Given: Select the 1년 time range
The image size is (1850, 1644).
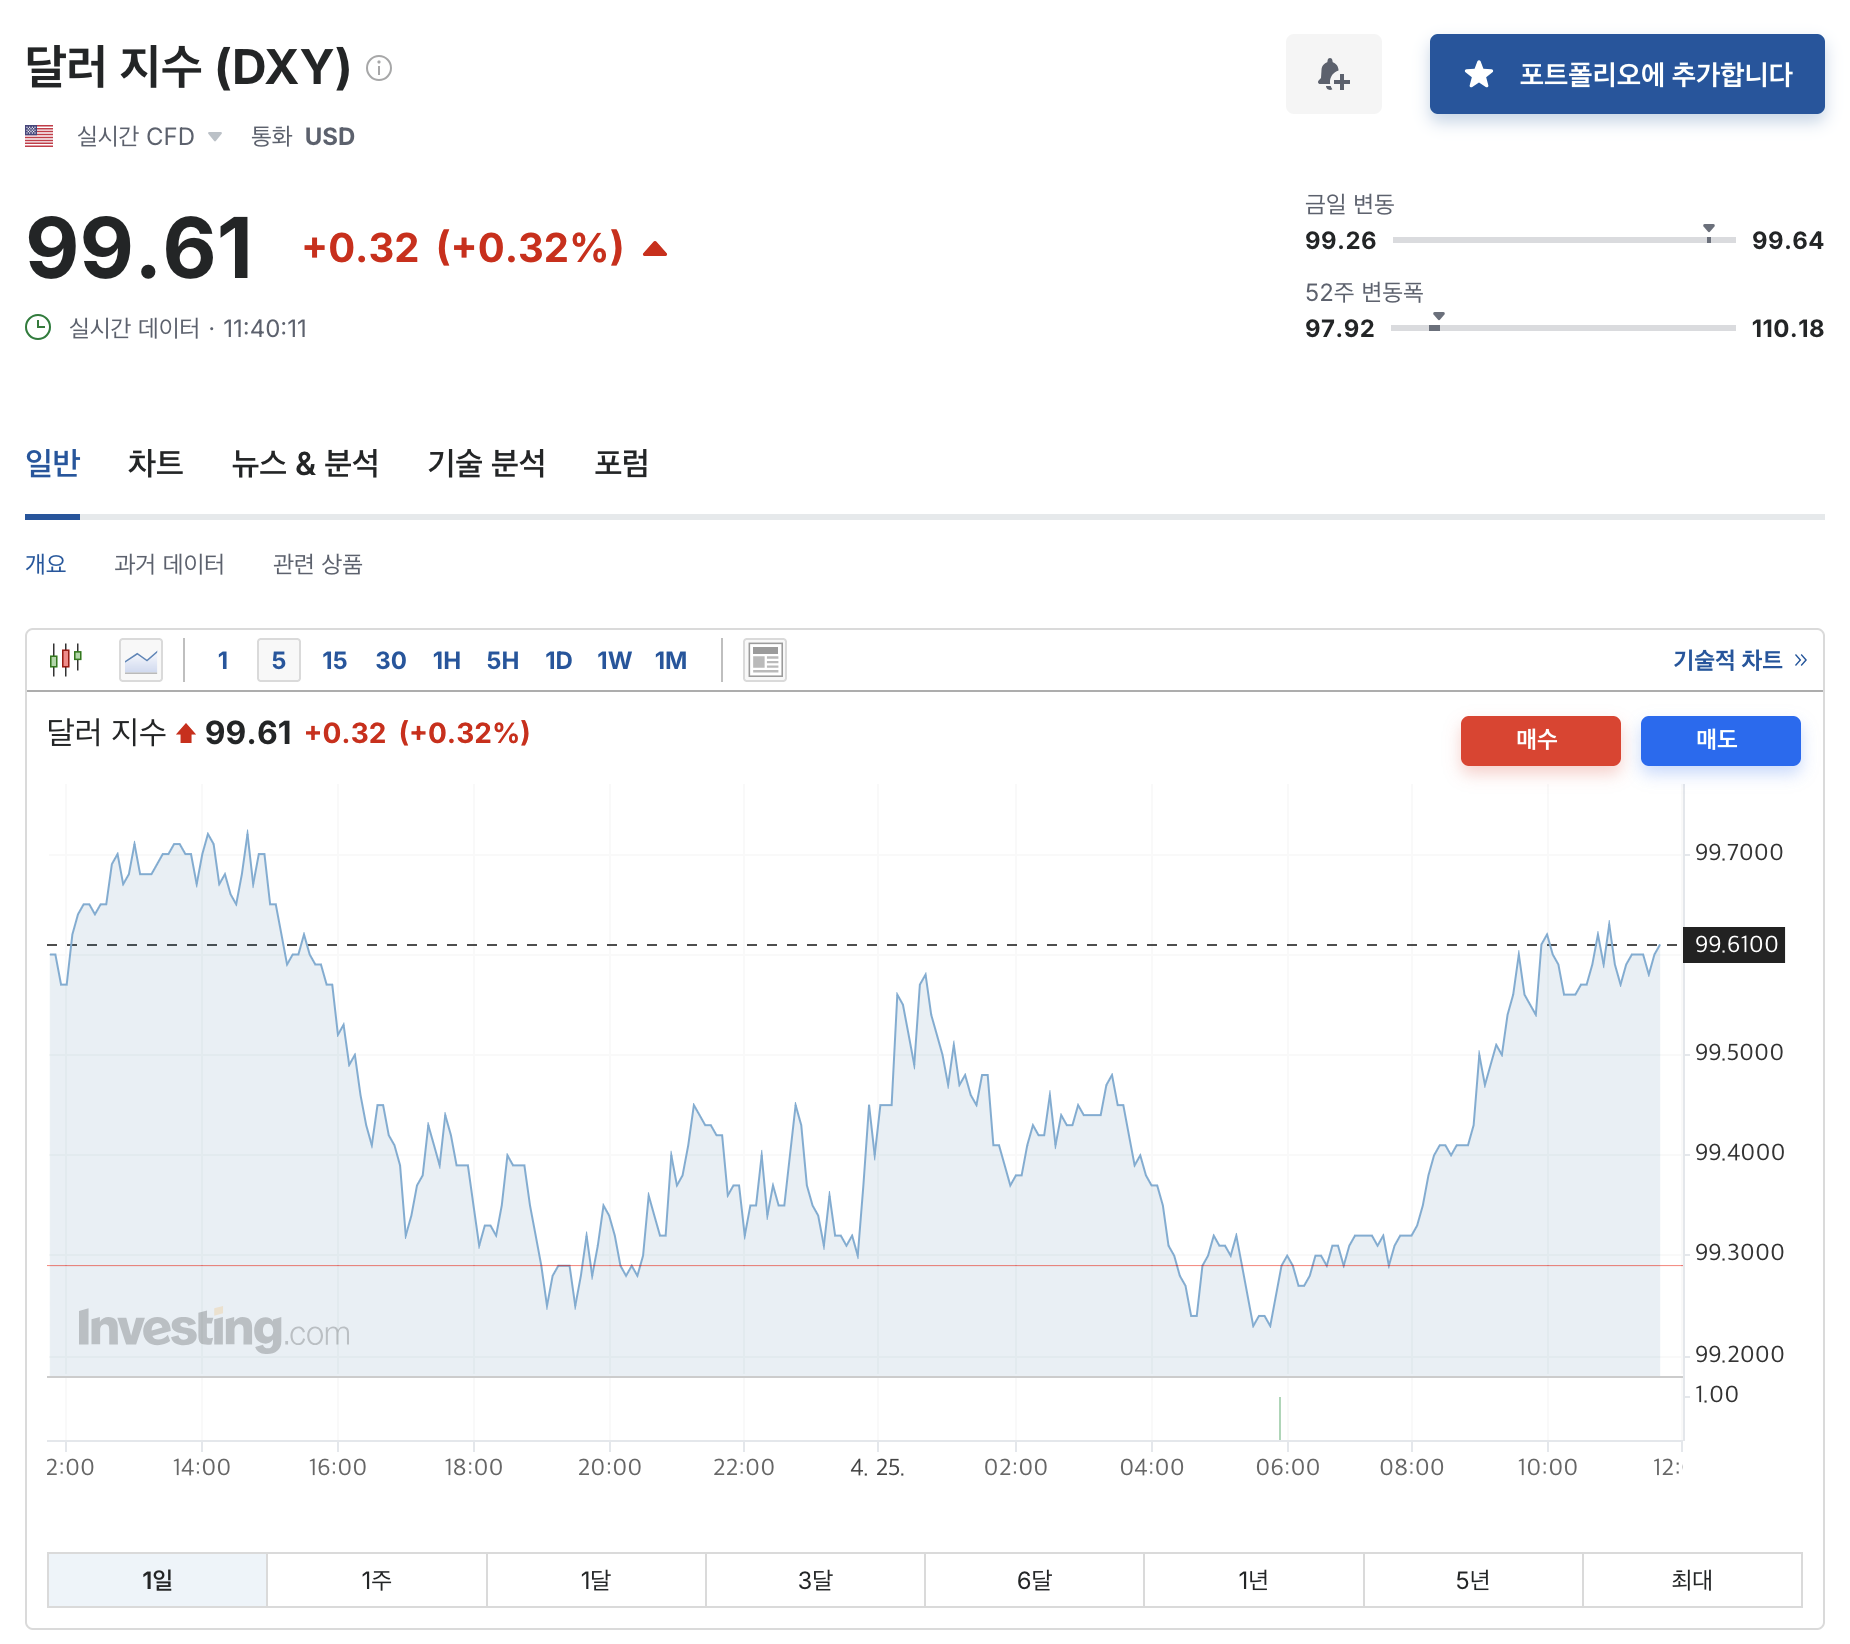Looking at the screenshot, I should [x=1253, y=1580].
